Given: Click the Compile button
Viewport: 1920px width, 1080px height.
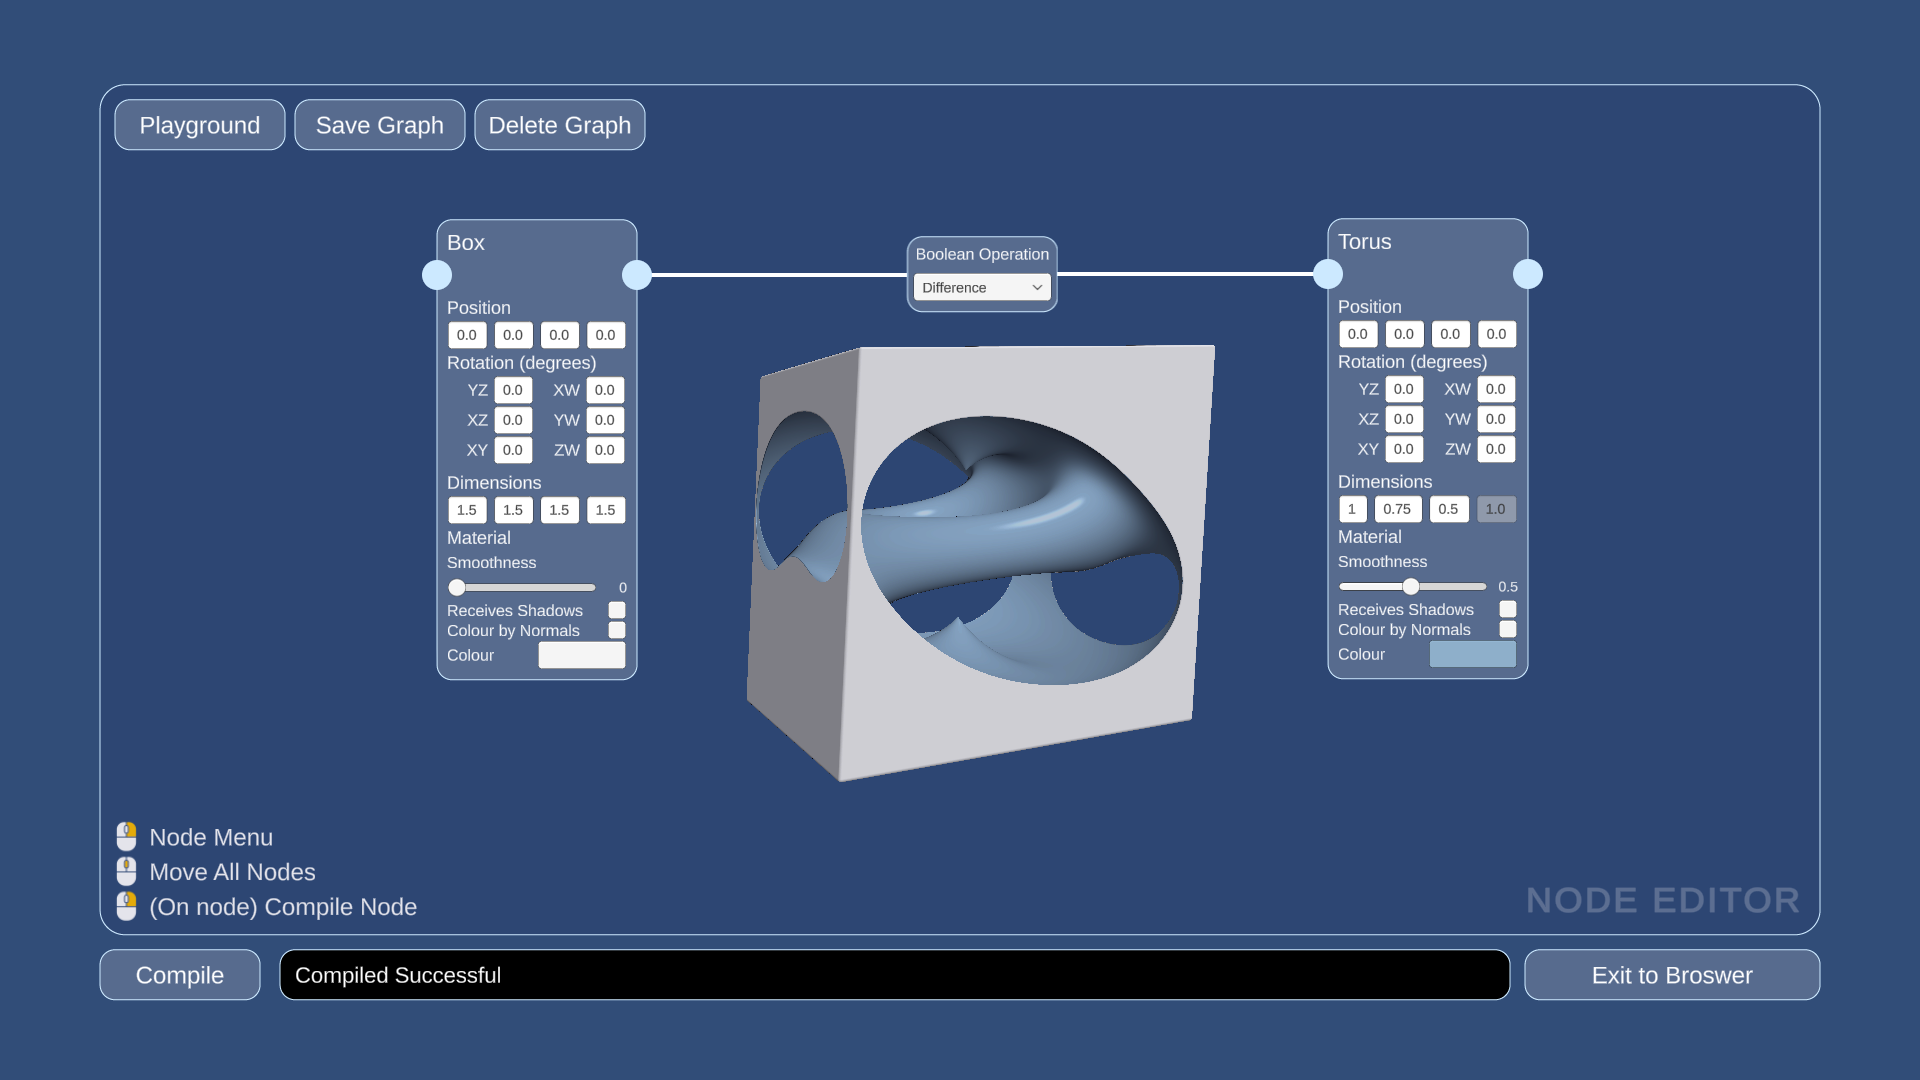Looking at the screenshot, I should coord(179,975).
